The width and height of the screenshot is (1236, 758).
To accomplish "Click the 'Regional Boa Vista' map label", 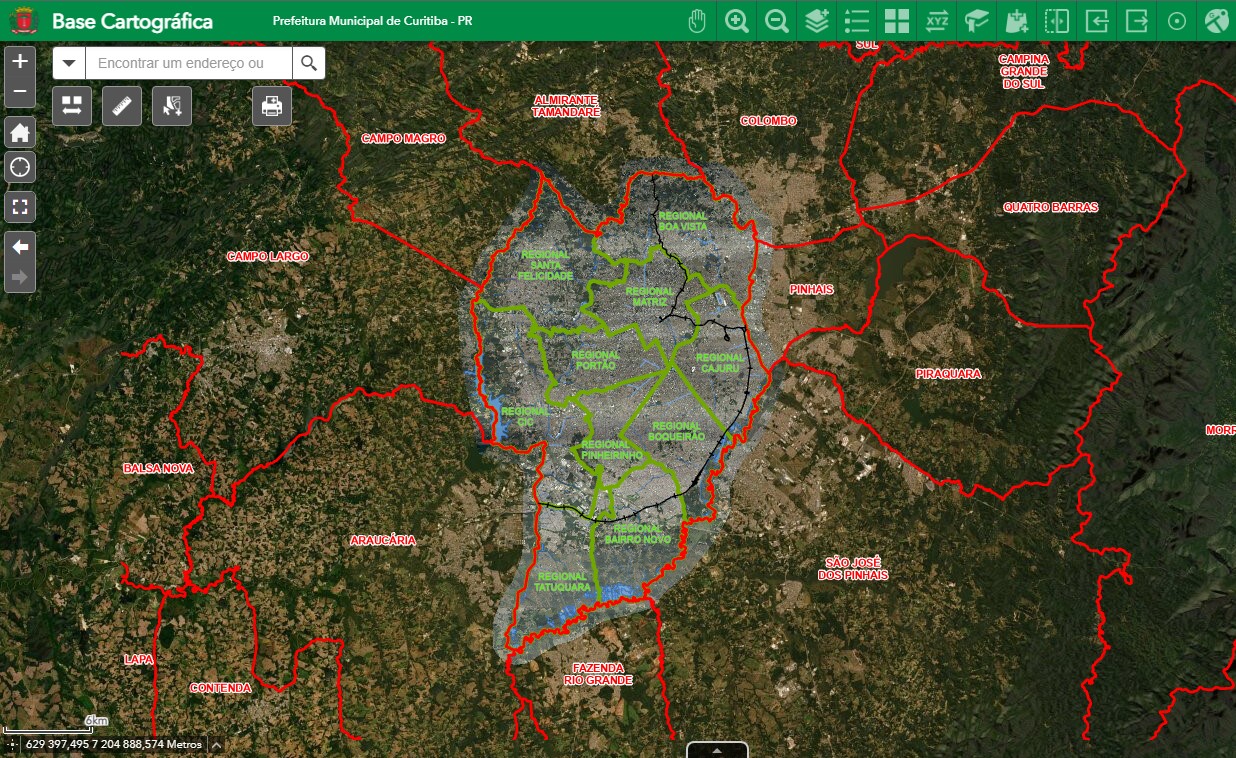I will point(682,221).
